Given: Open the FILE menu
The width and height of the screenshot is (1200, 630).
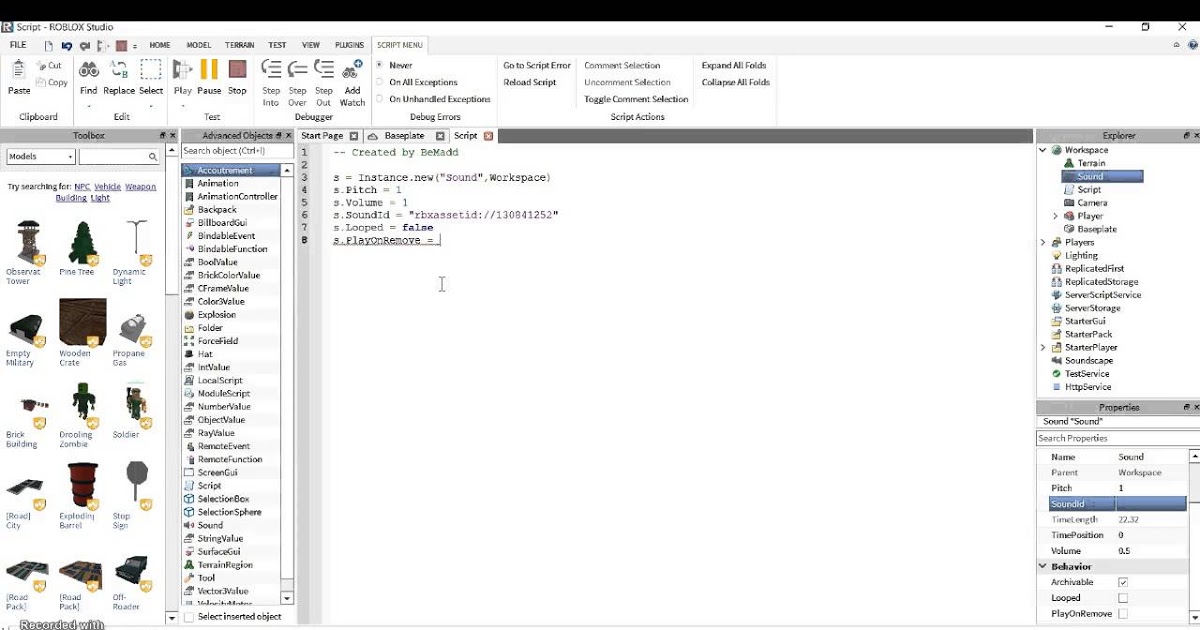Looking at the screenshot, I should point(18,45).
